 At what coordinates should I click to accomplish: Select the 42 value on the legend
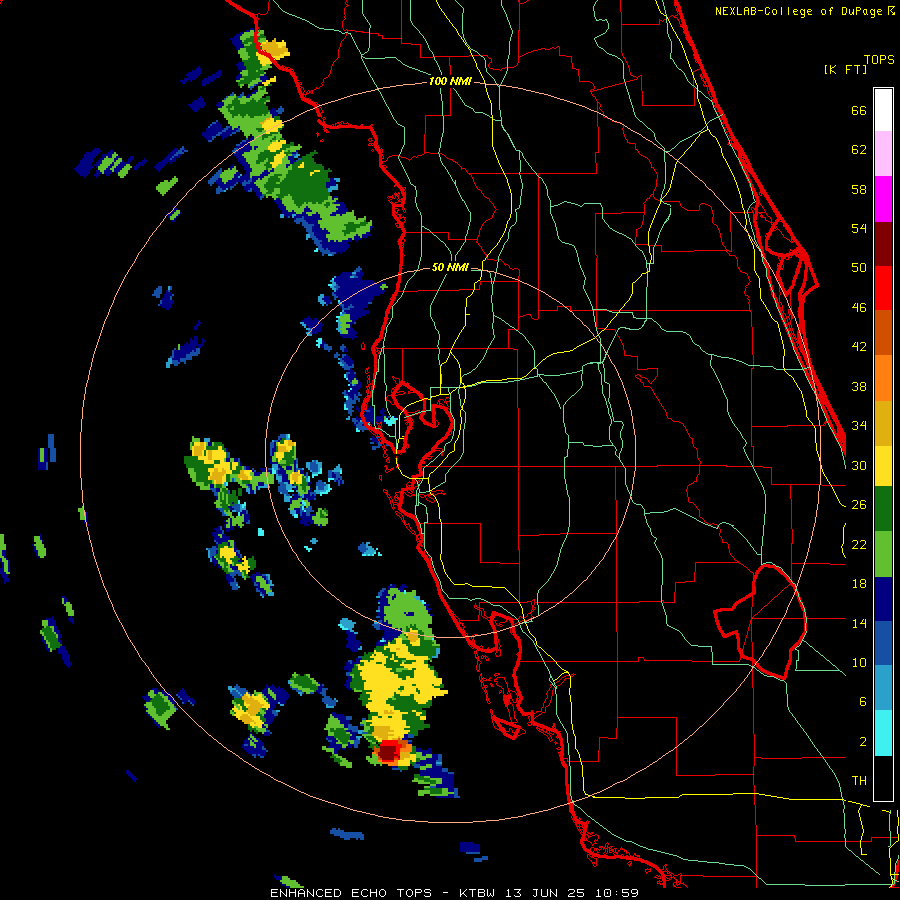[859, 347]
